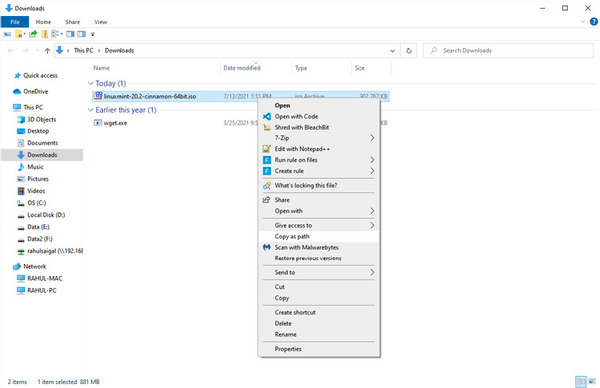The width and height of the screenshot is (600, 388).
Task: Expand the ribbon with the chevron
Action: [x=583, y=22]
